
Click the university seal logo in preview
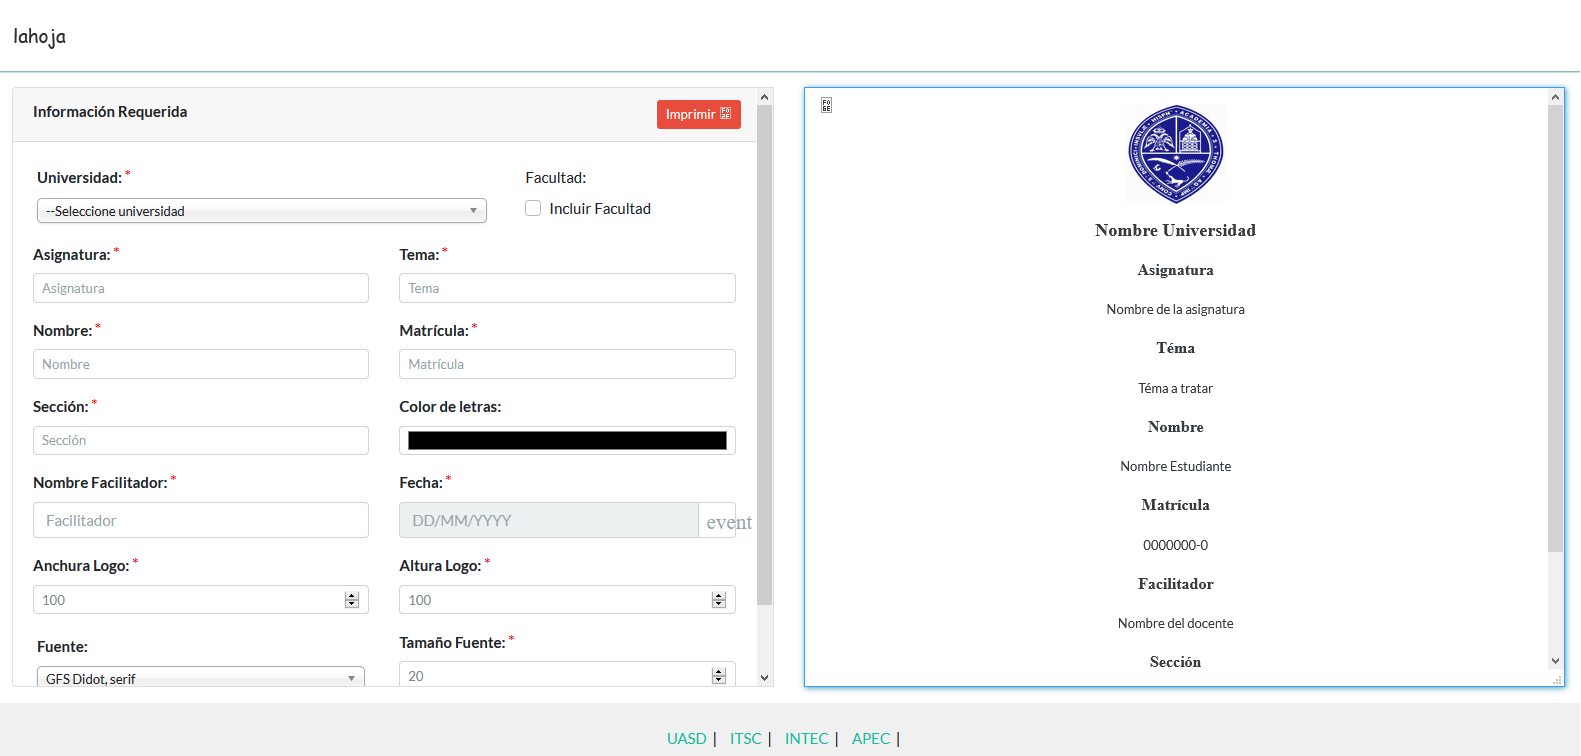point(1176,154)
